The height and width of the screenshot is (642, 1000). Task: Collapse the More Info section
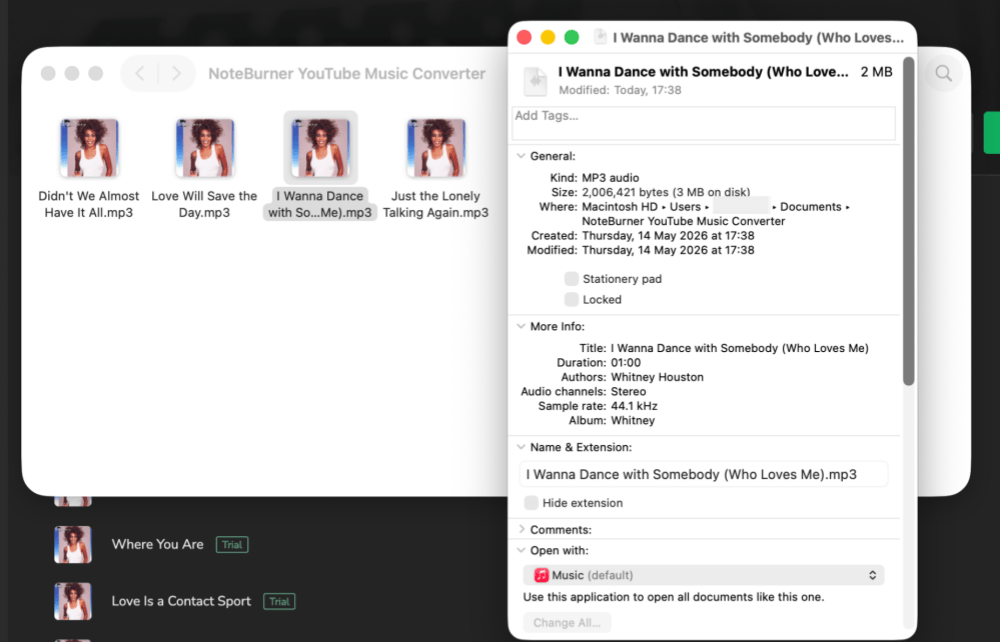coord(521,326)
